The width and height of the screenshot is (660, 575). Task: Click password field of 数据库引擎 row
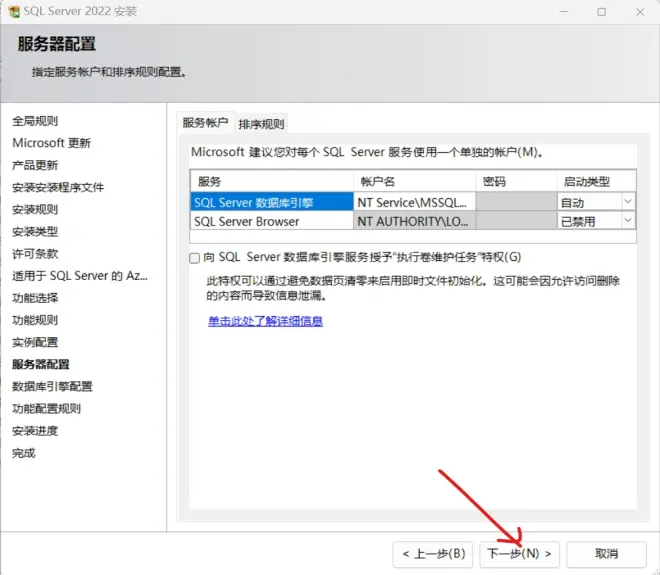516,202
